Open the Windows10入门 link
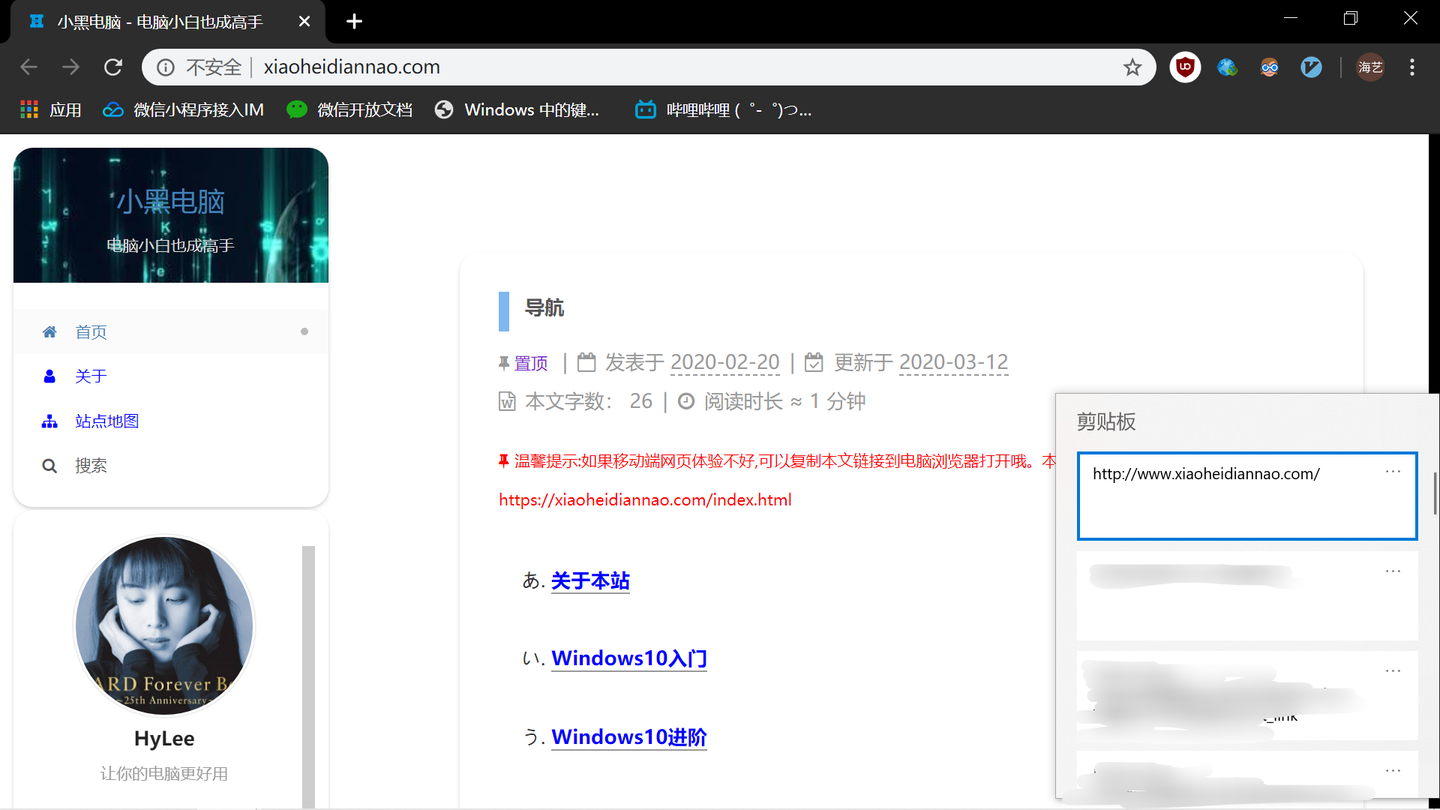1440x810 pixels. coord(628,658)
